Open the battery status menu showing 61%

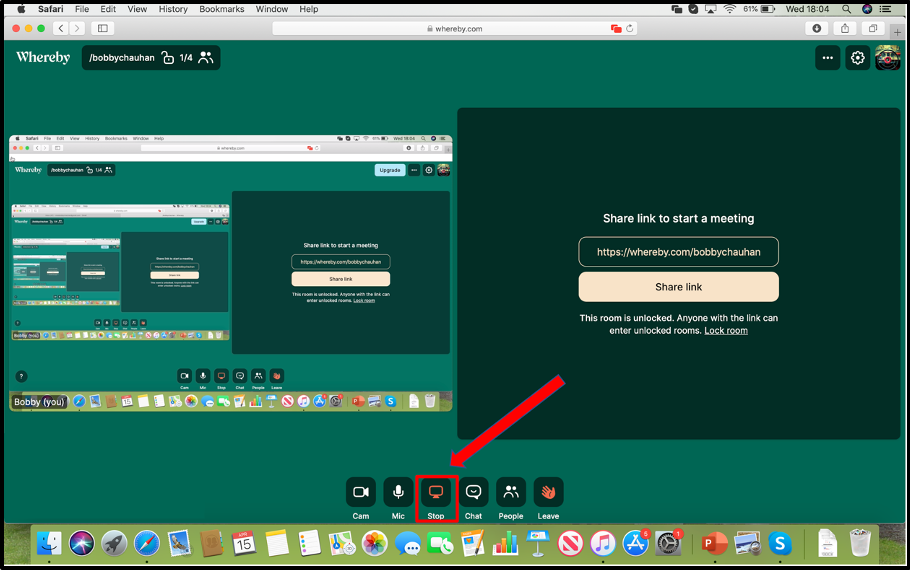759,9
